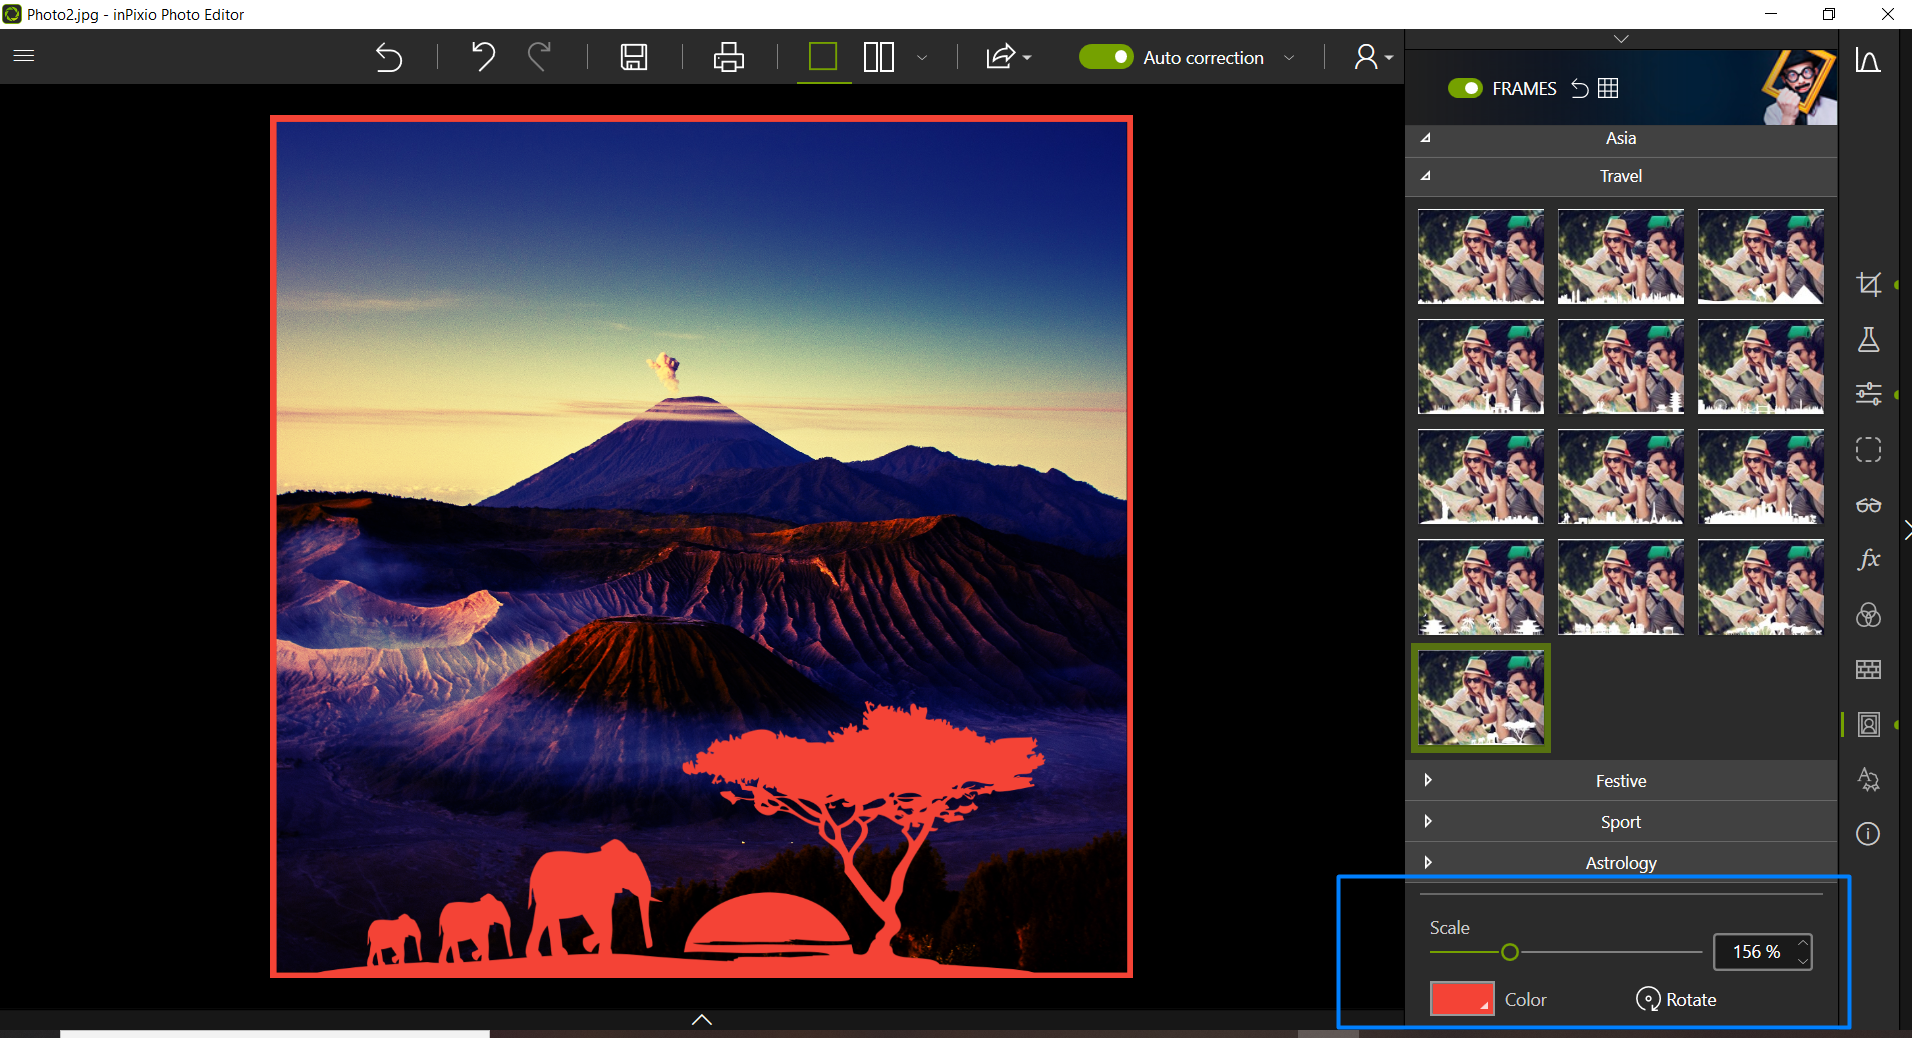Switch to split before/after view
1912x1038 pixels.
click(x=879, y=57)
